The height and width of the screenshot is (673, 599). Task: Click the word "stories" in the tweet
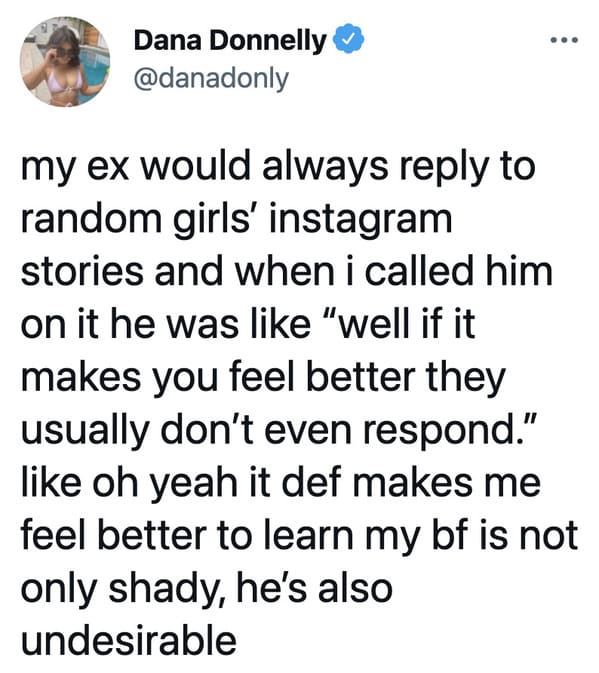point(82,272)
